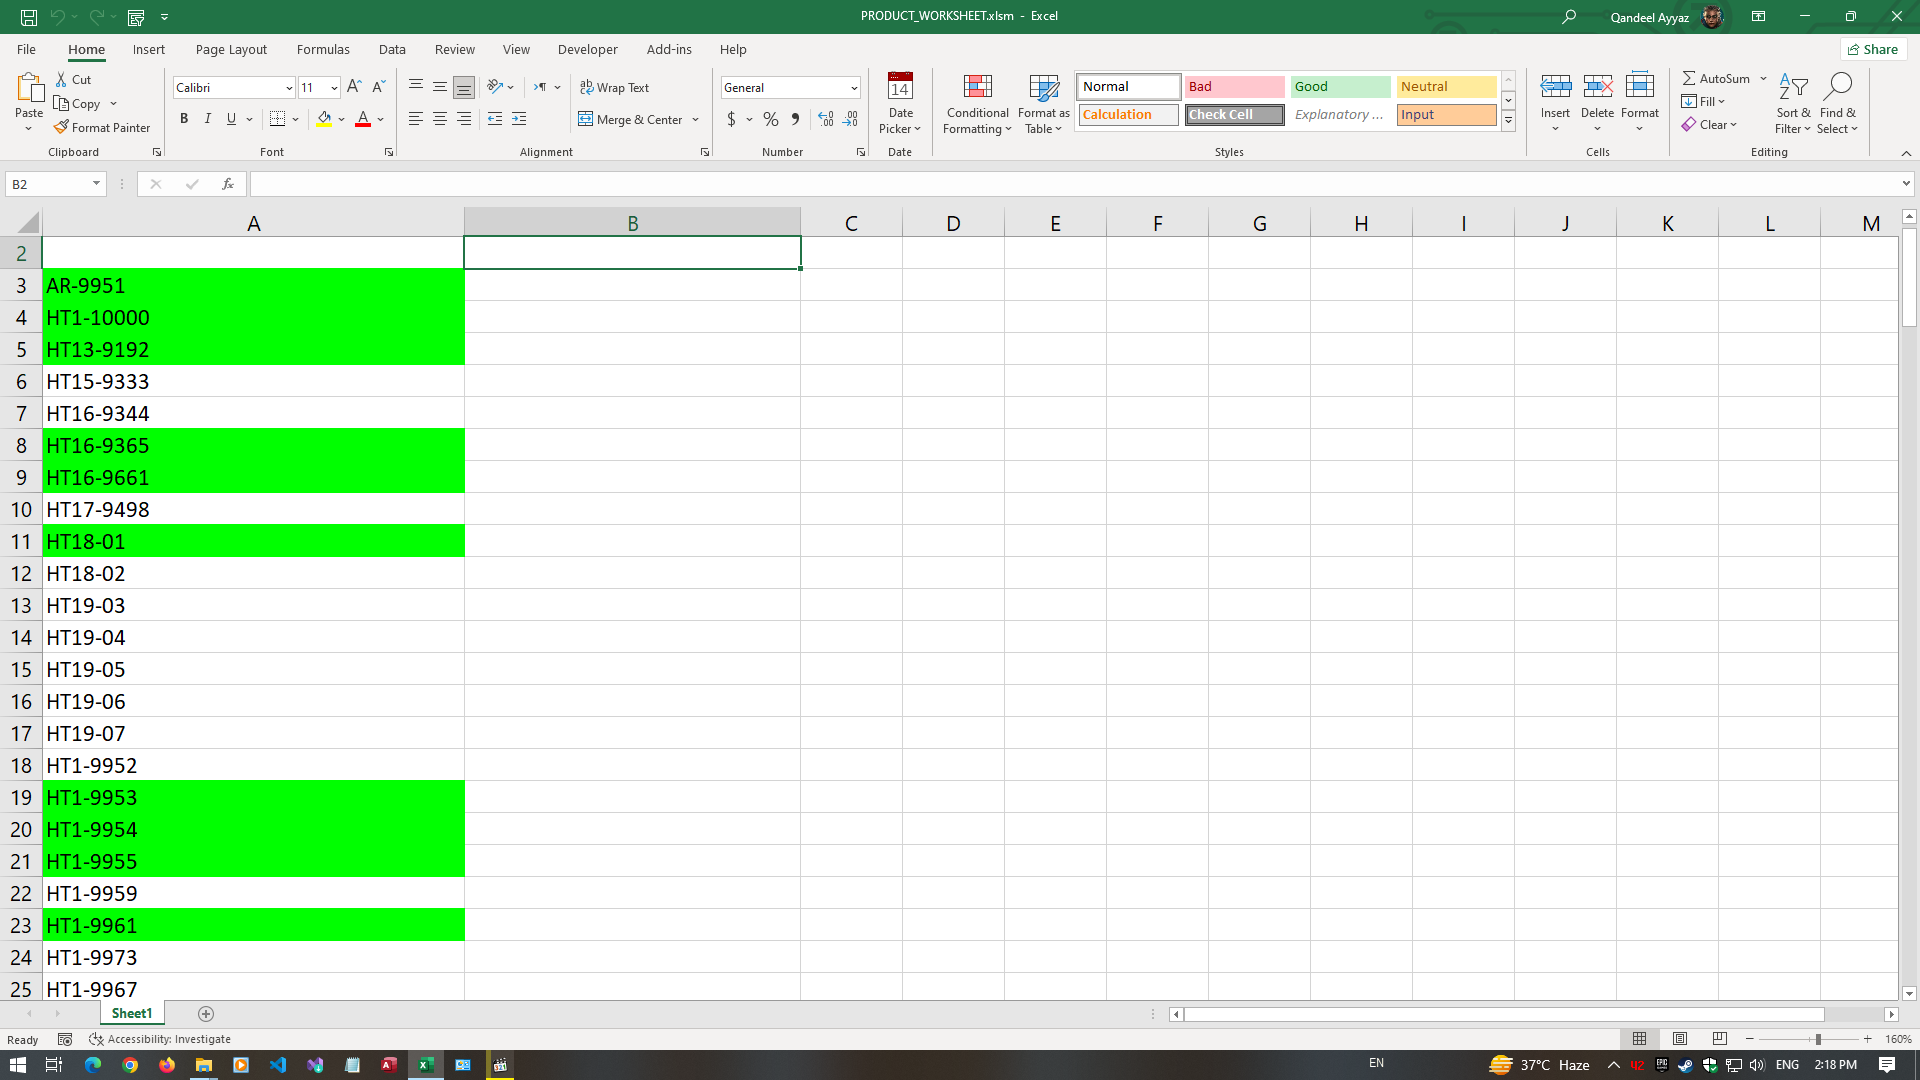Apply the Format Painter
Viewport: 1920px width, 1080px height.
103,127
